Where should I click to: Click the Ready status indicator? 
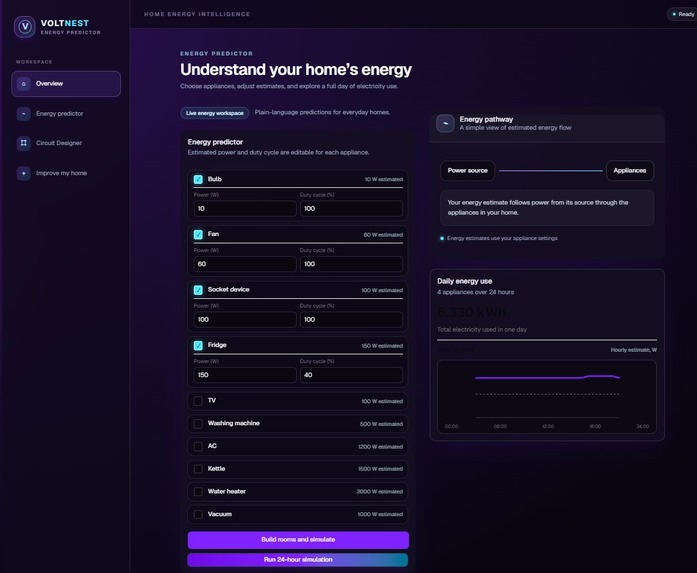(x=682, y=14)
